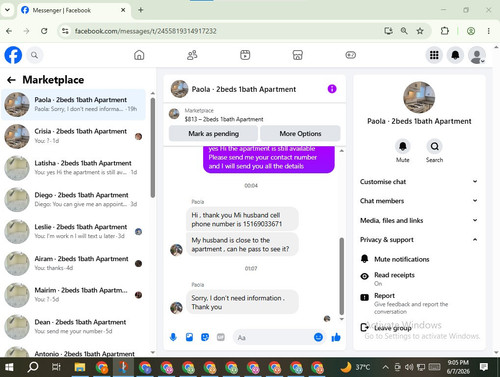Open the account profile picture menu
This screenshot has width=500, height=377.
pyautogui.click(x=477, y=55)
